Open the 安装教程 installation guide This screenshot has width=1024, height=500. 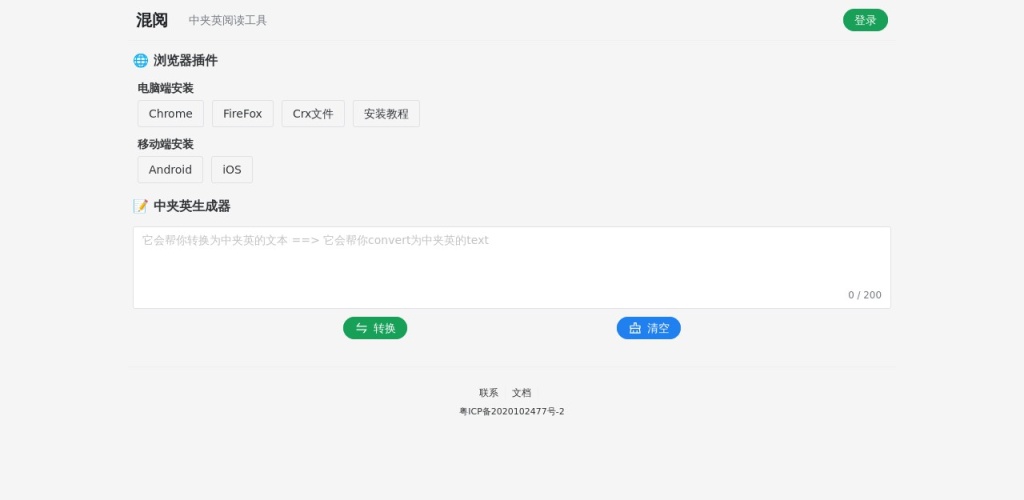coord(386,114)
